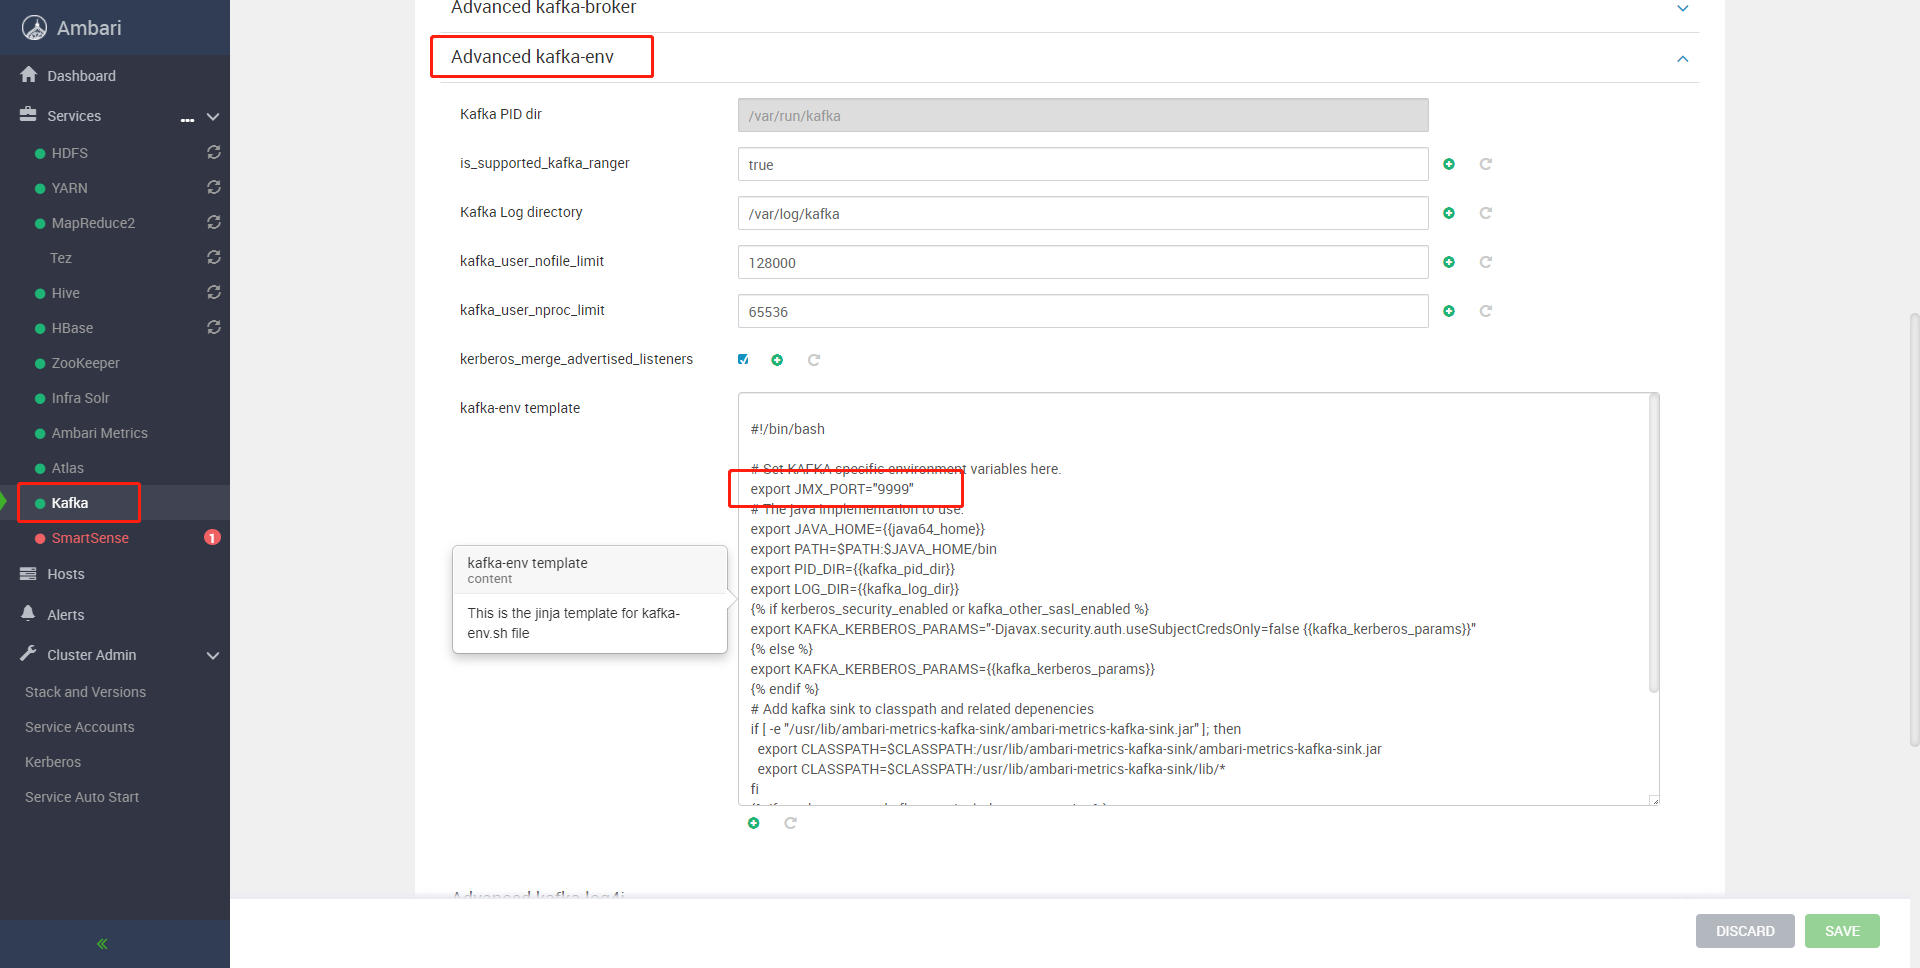This screenshot has height=968, width=1920.
Task: Discard the configuration changes
Action: pos(1745,931)
